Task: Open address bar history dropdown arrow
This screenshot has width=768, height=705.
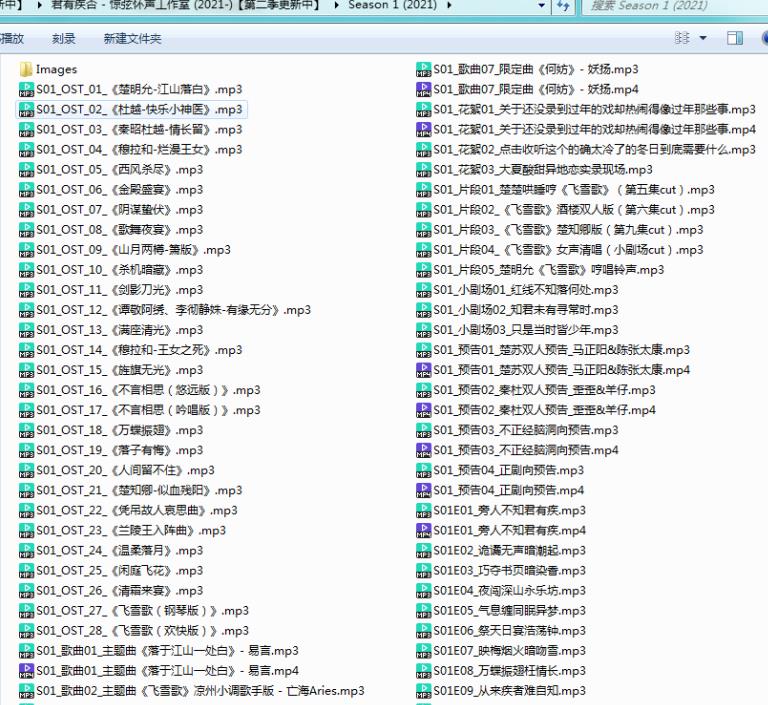Action: pyautogui.click(x=541, y=5)
